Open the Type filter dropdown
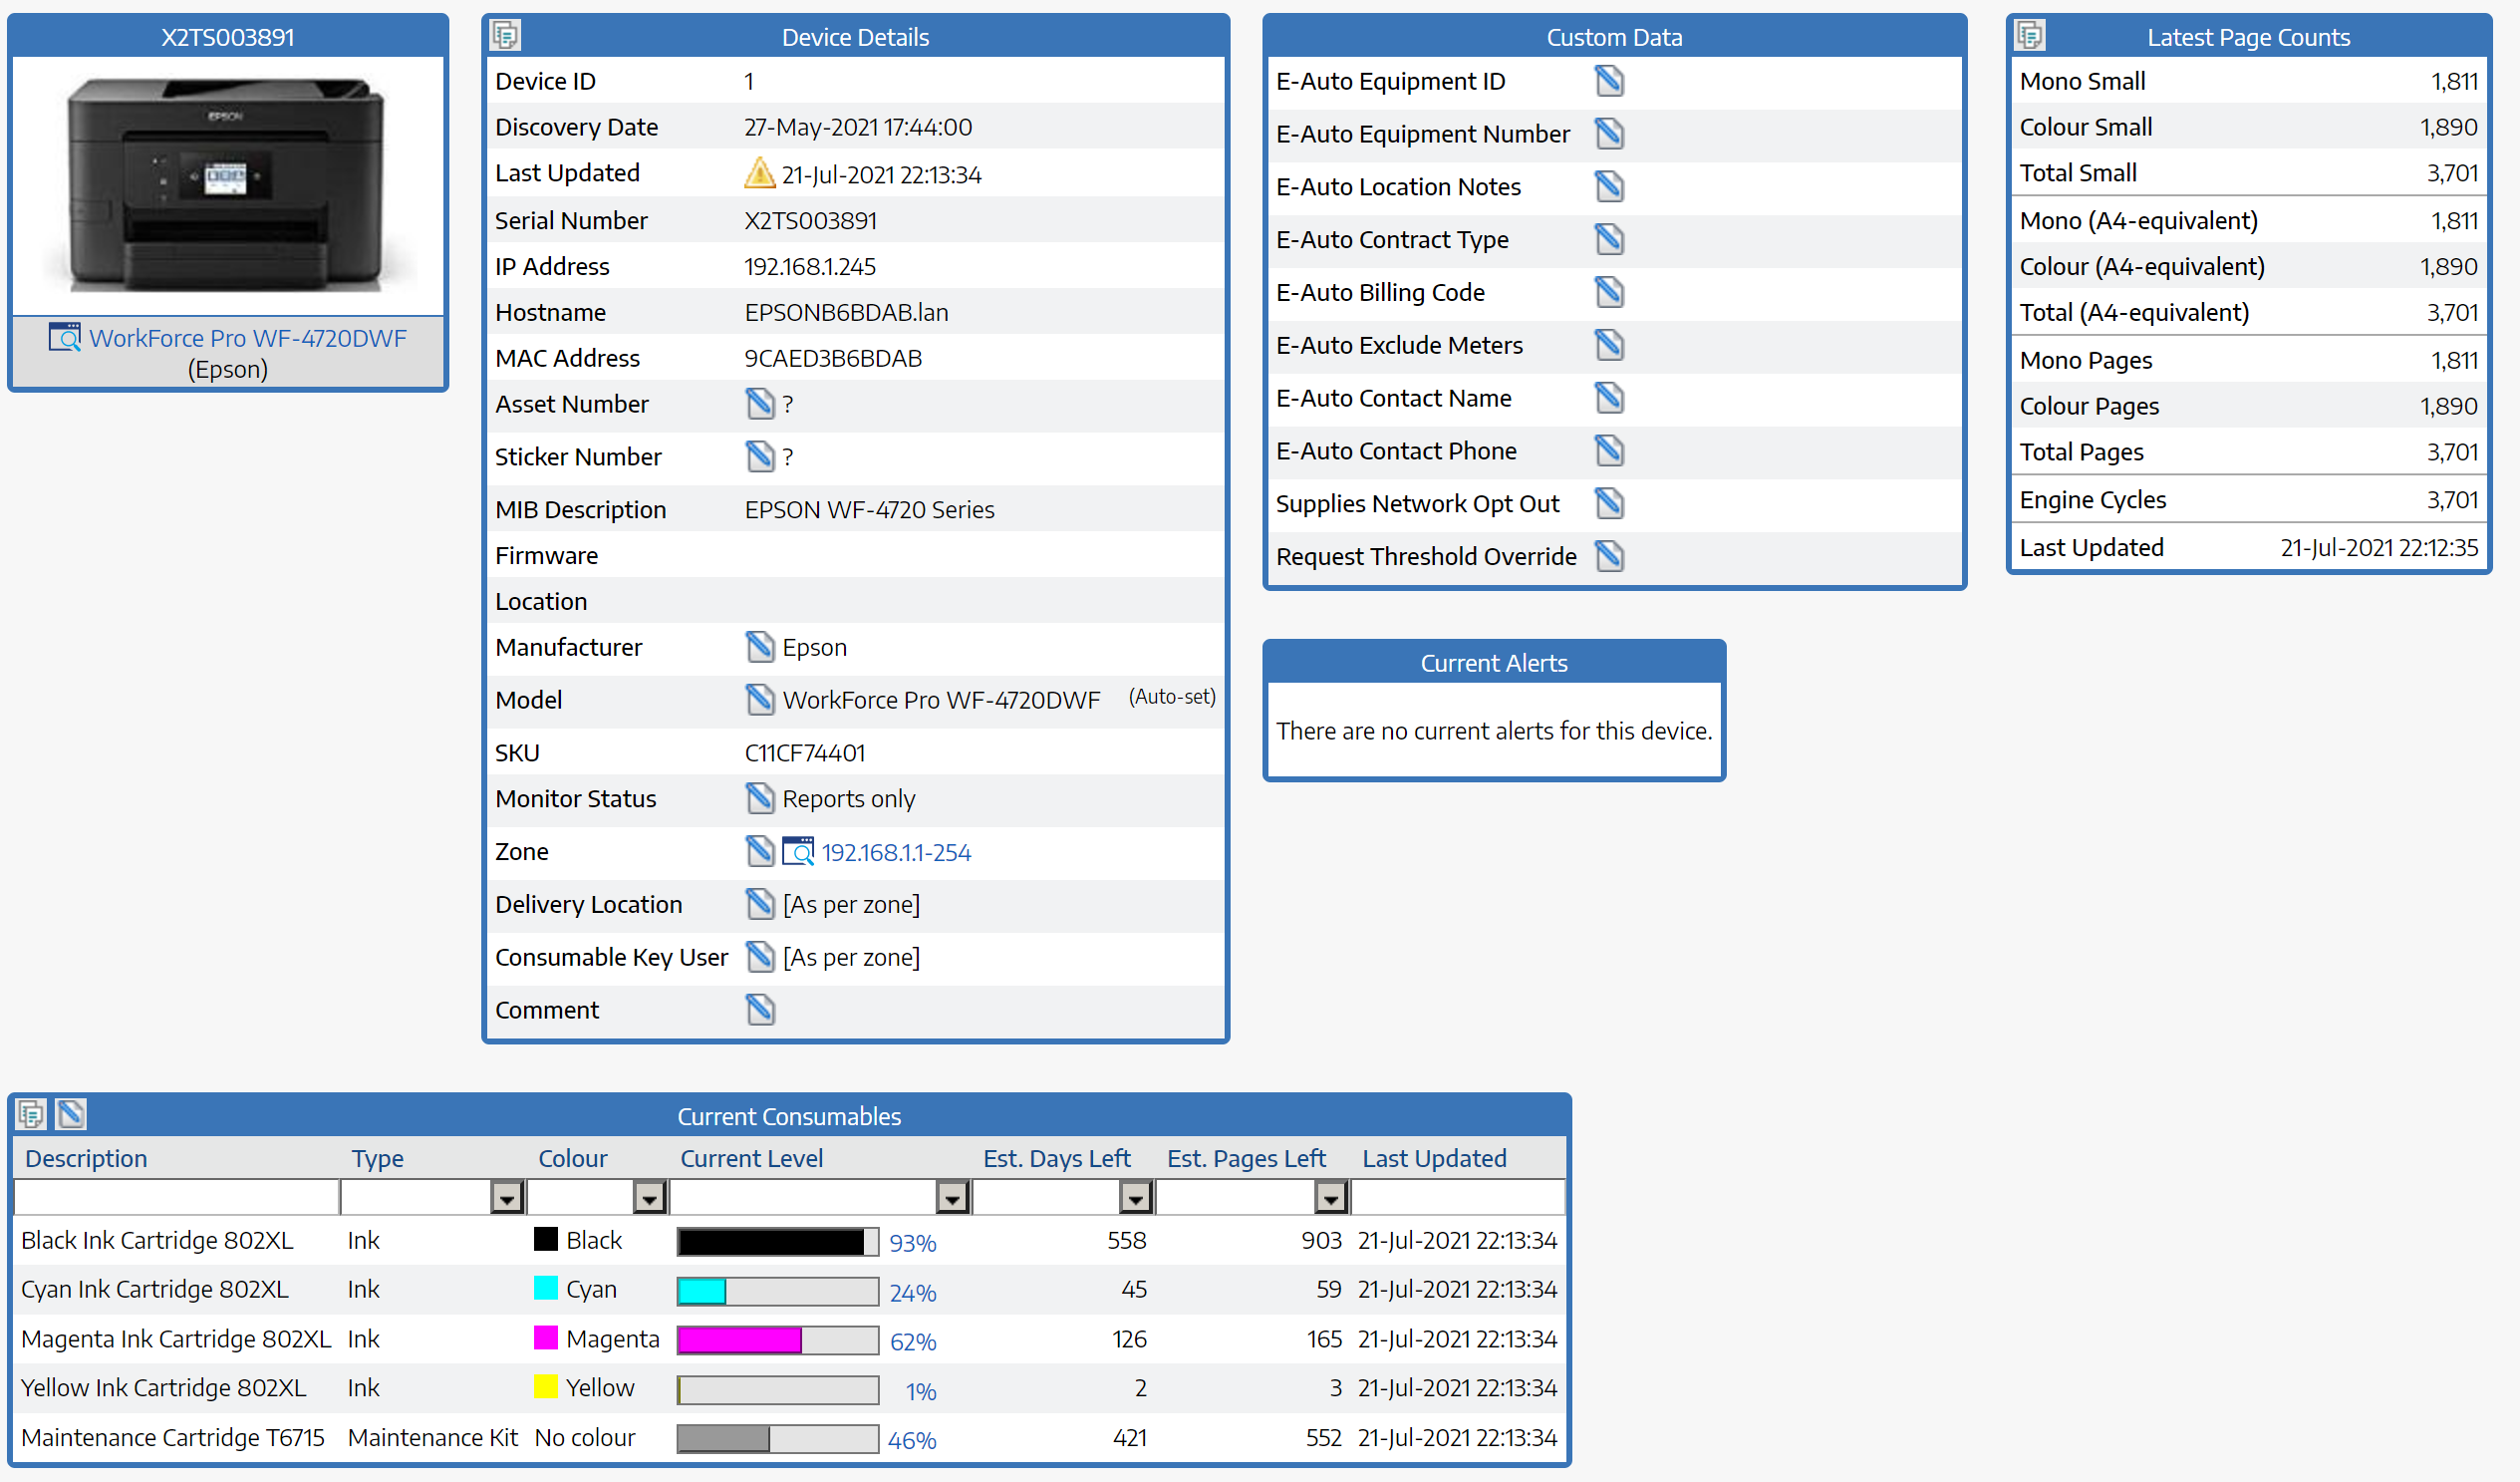 click(x=507, y=1197)
